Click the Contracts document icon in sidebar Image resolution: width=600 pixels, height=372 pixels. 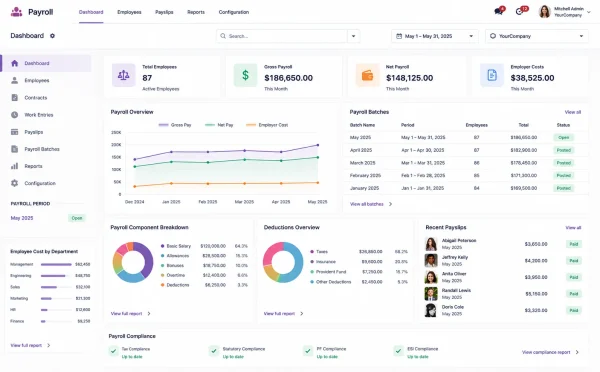coord(15,98)
